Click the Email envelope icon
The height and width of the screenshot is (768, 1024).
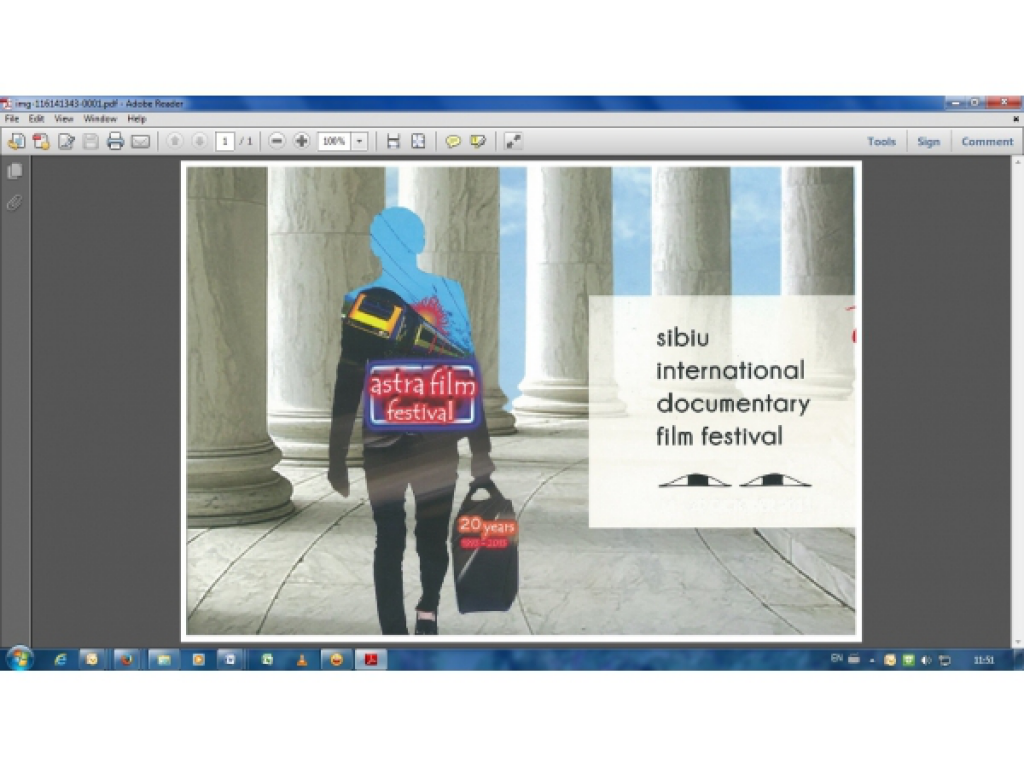(x=140, y=141)
